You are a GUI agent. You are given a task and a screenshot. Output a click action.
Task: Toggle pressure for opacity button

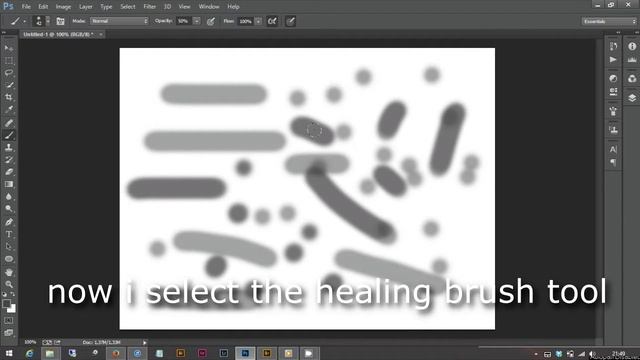211,21
